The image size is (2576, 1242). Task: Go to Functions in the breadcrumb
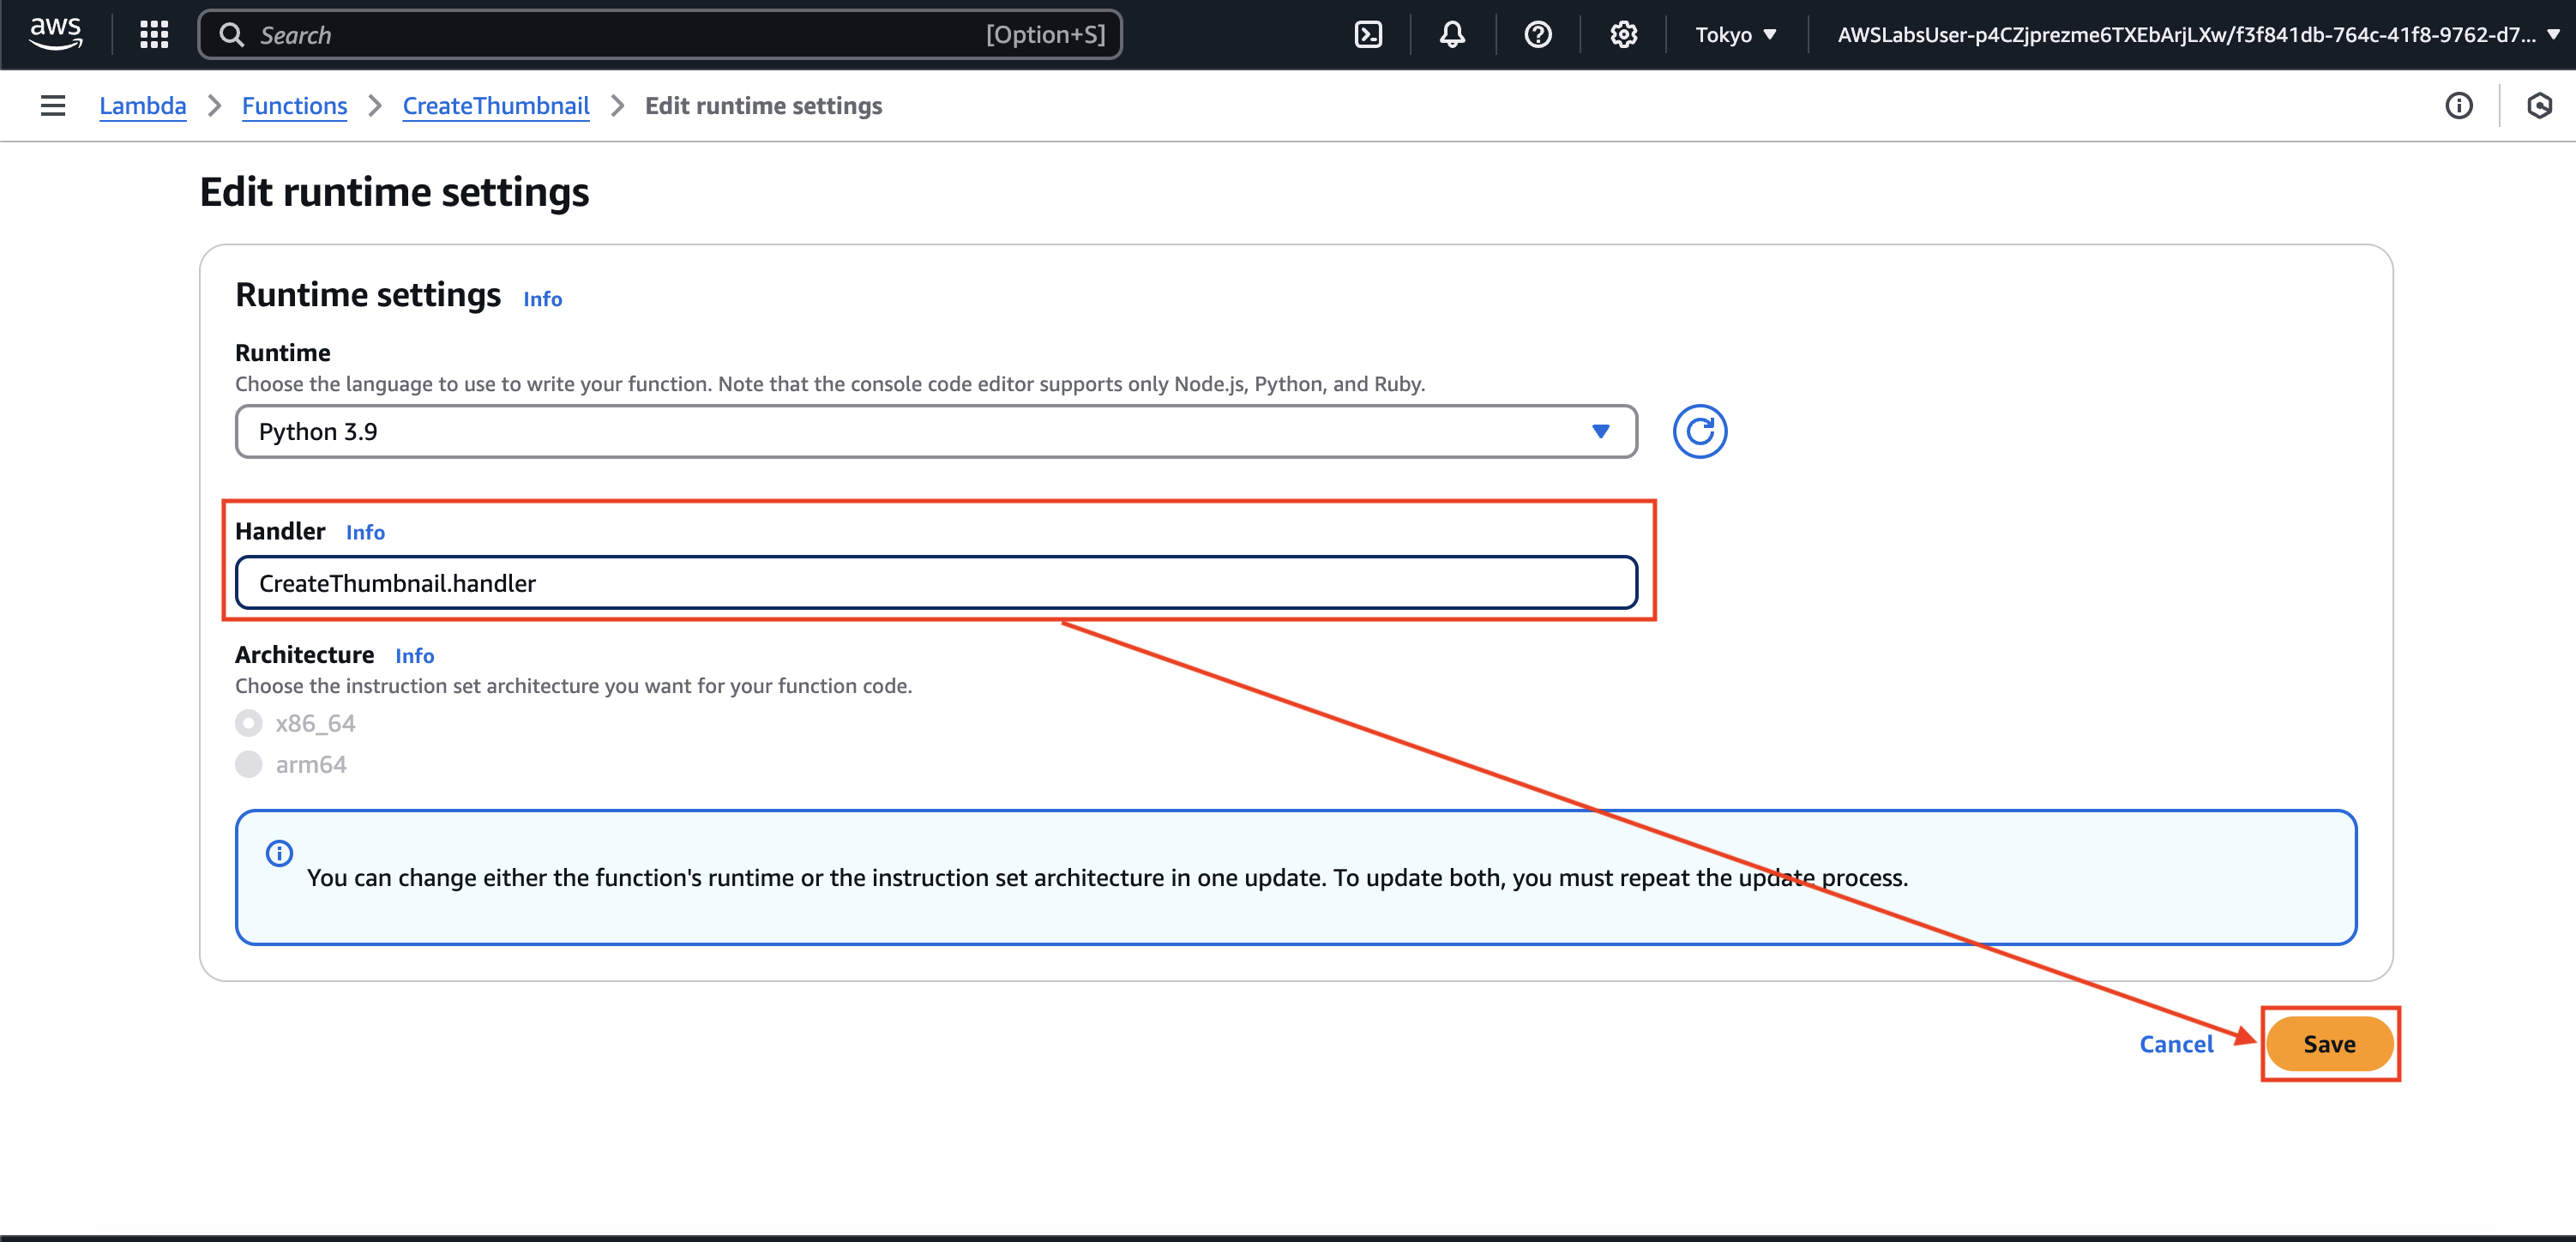tap(294, 106)
